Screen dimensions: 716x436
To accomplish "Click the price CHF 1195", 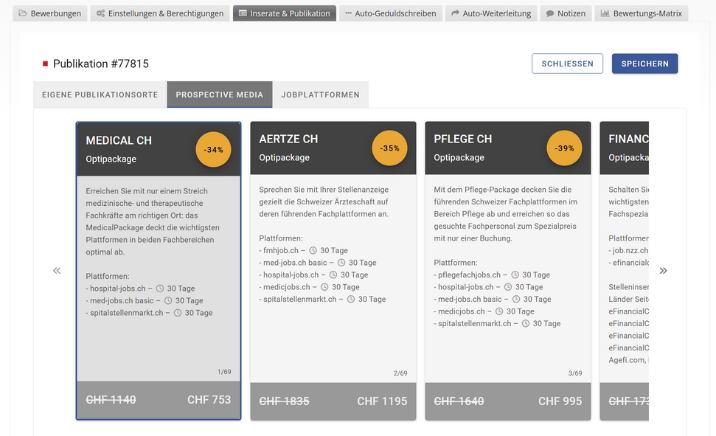I will (382, 401).
